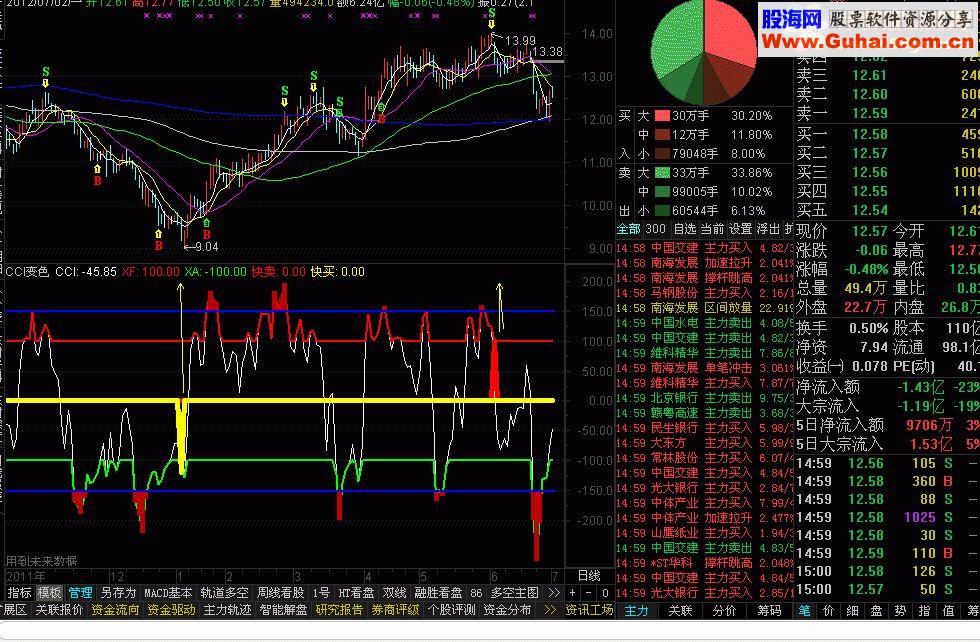This screenshot has width=980, height=642.
Task: Expand more bottom tabs left of 资讯工场
Action: coord(550,609)
